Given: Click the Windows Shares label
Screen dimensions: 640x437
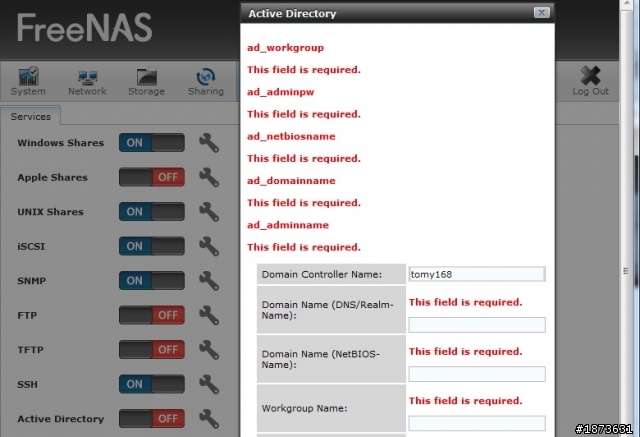Looking at the screenshot, I should pyautogui.click(x=60, y=143).
